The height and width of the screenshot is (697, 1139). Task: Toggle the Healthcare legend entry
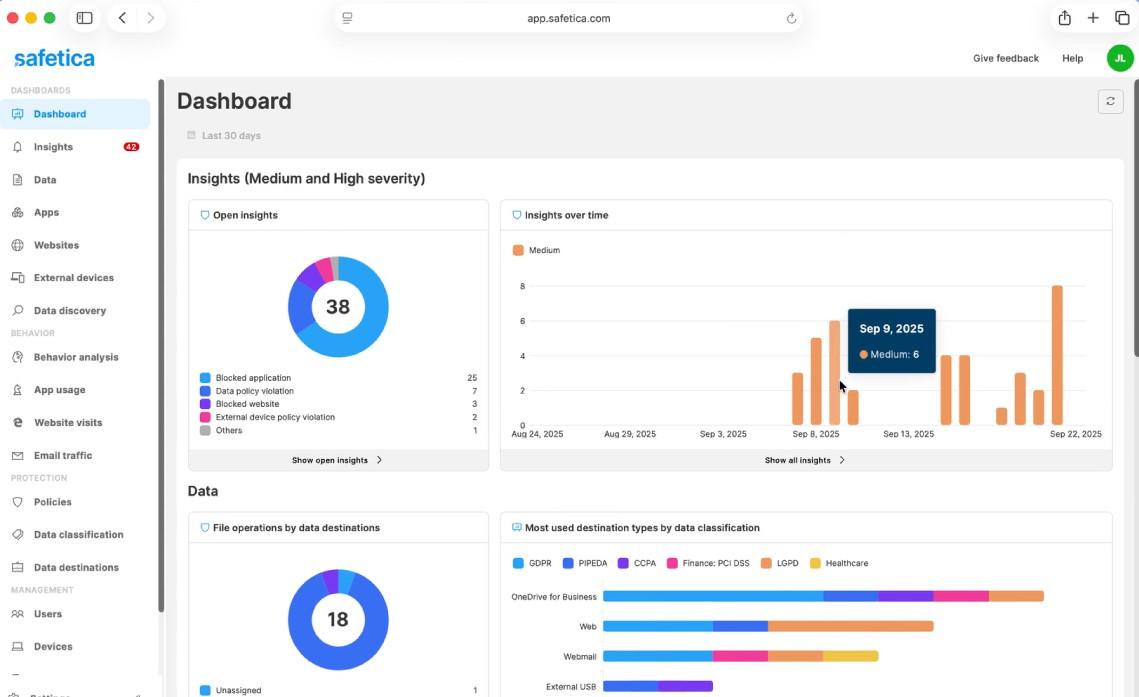(x=839, y=563)
